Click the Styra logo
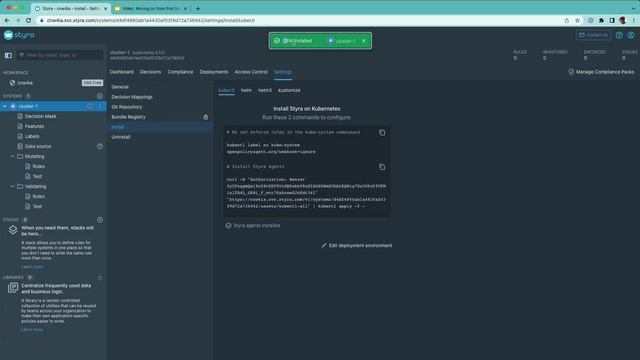Image resolution: width=640 pixels, height=360 pixels. pos(19,35)
